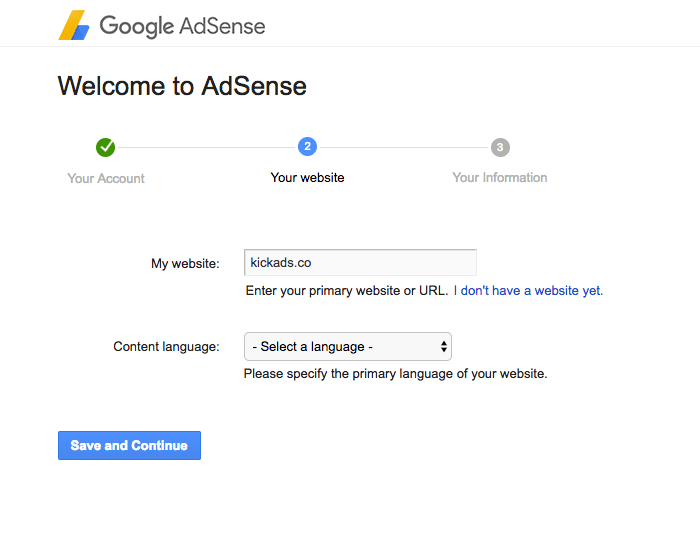Click the Enter your primary website hint text
This screenshot has width=700, height=556.
[346, 291]
